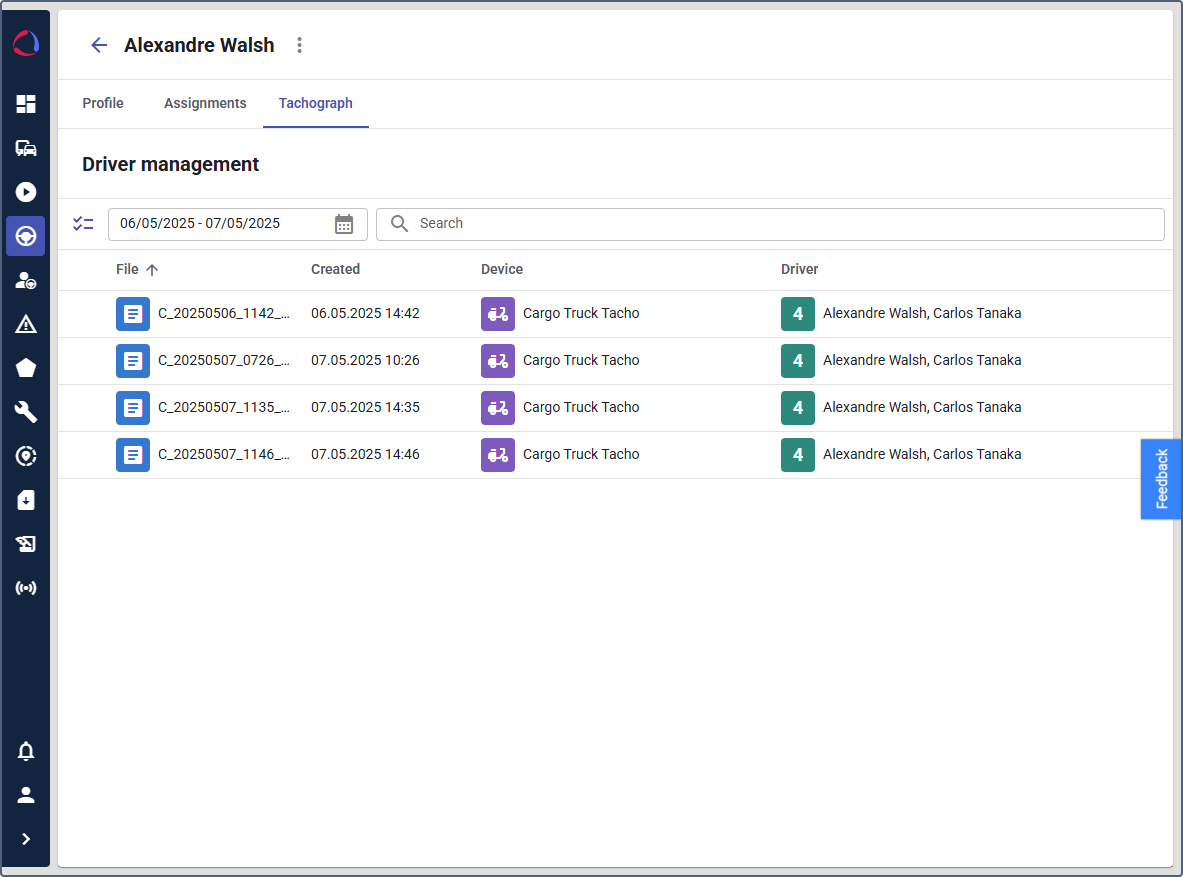
Task: Go back using the left arrow
Action: click(98, 45)
